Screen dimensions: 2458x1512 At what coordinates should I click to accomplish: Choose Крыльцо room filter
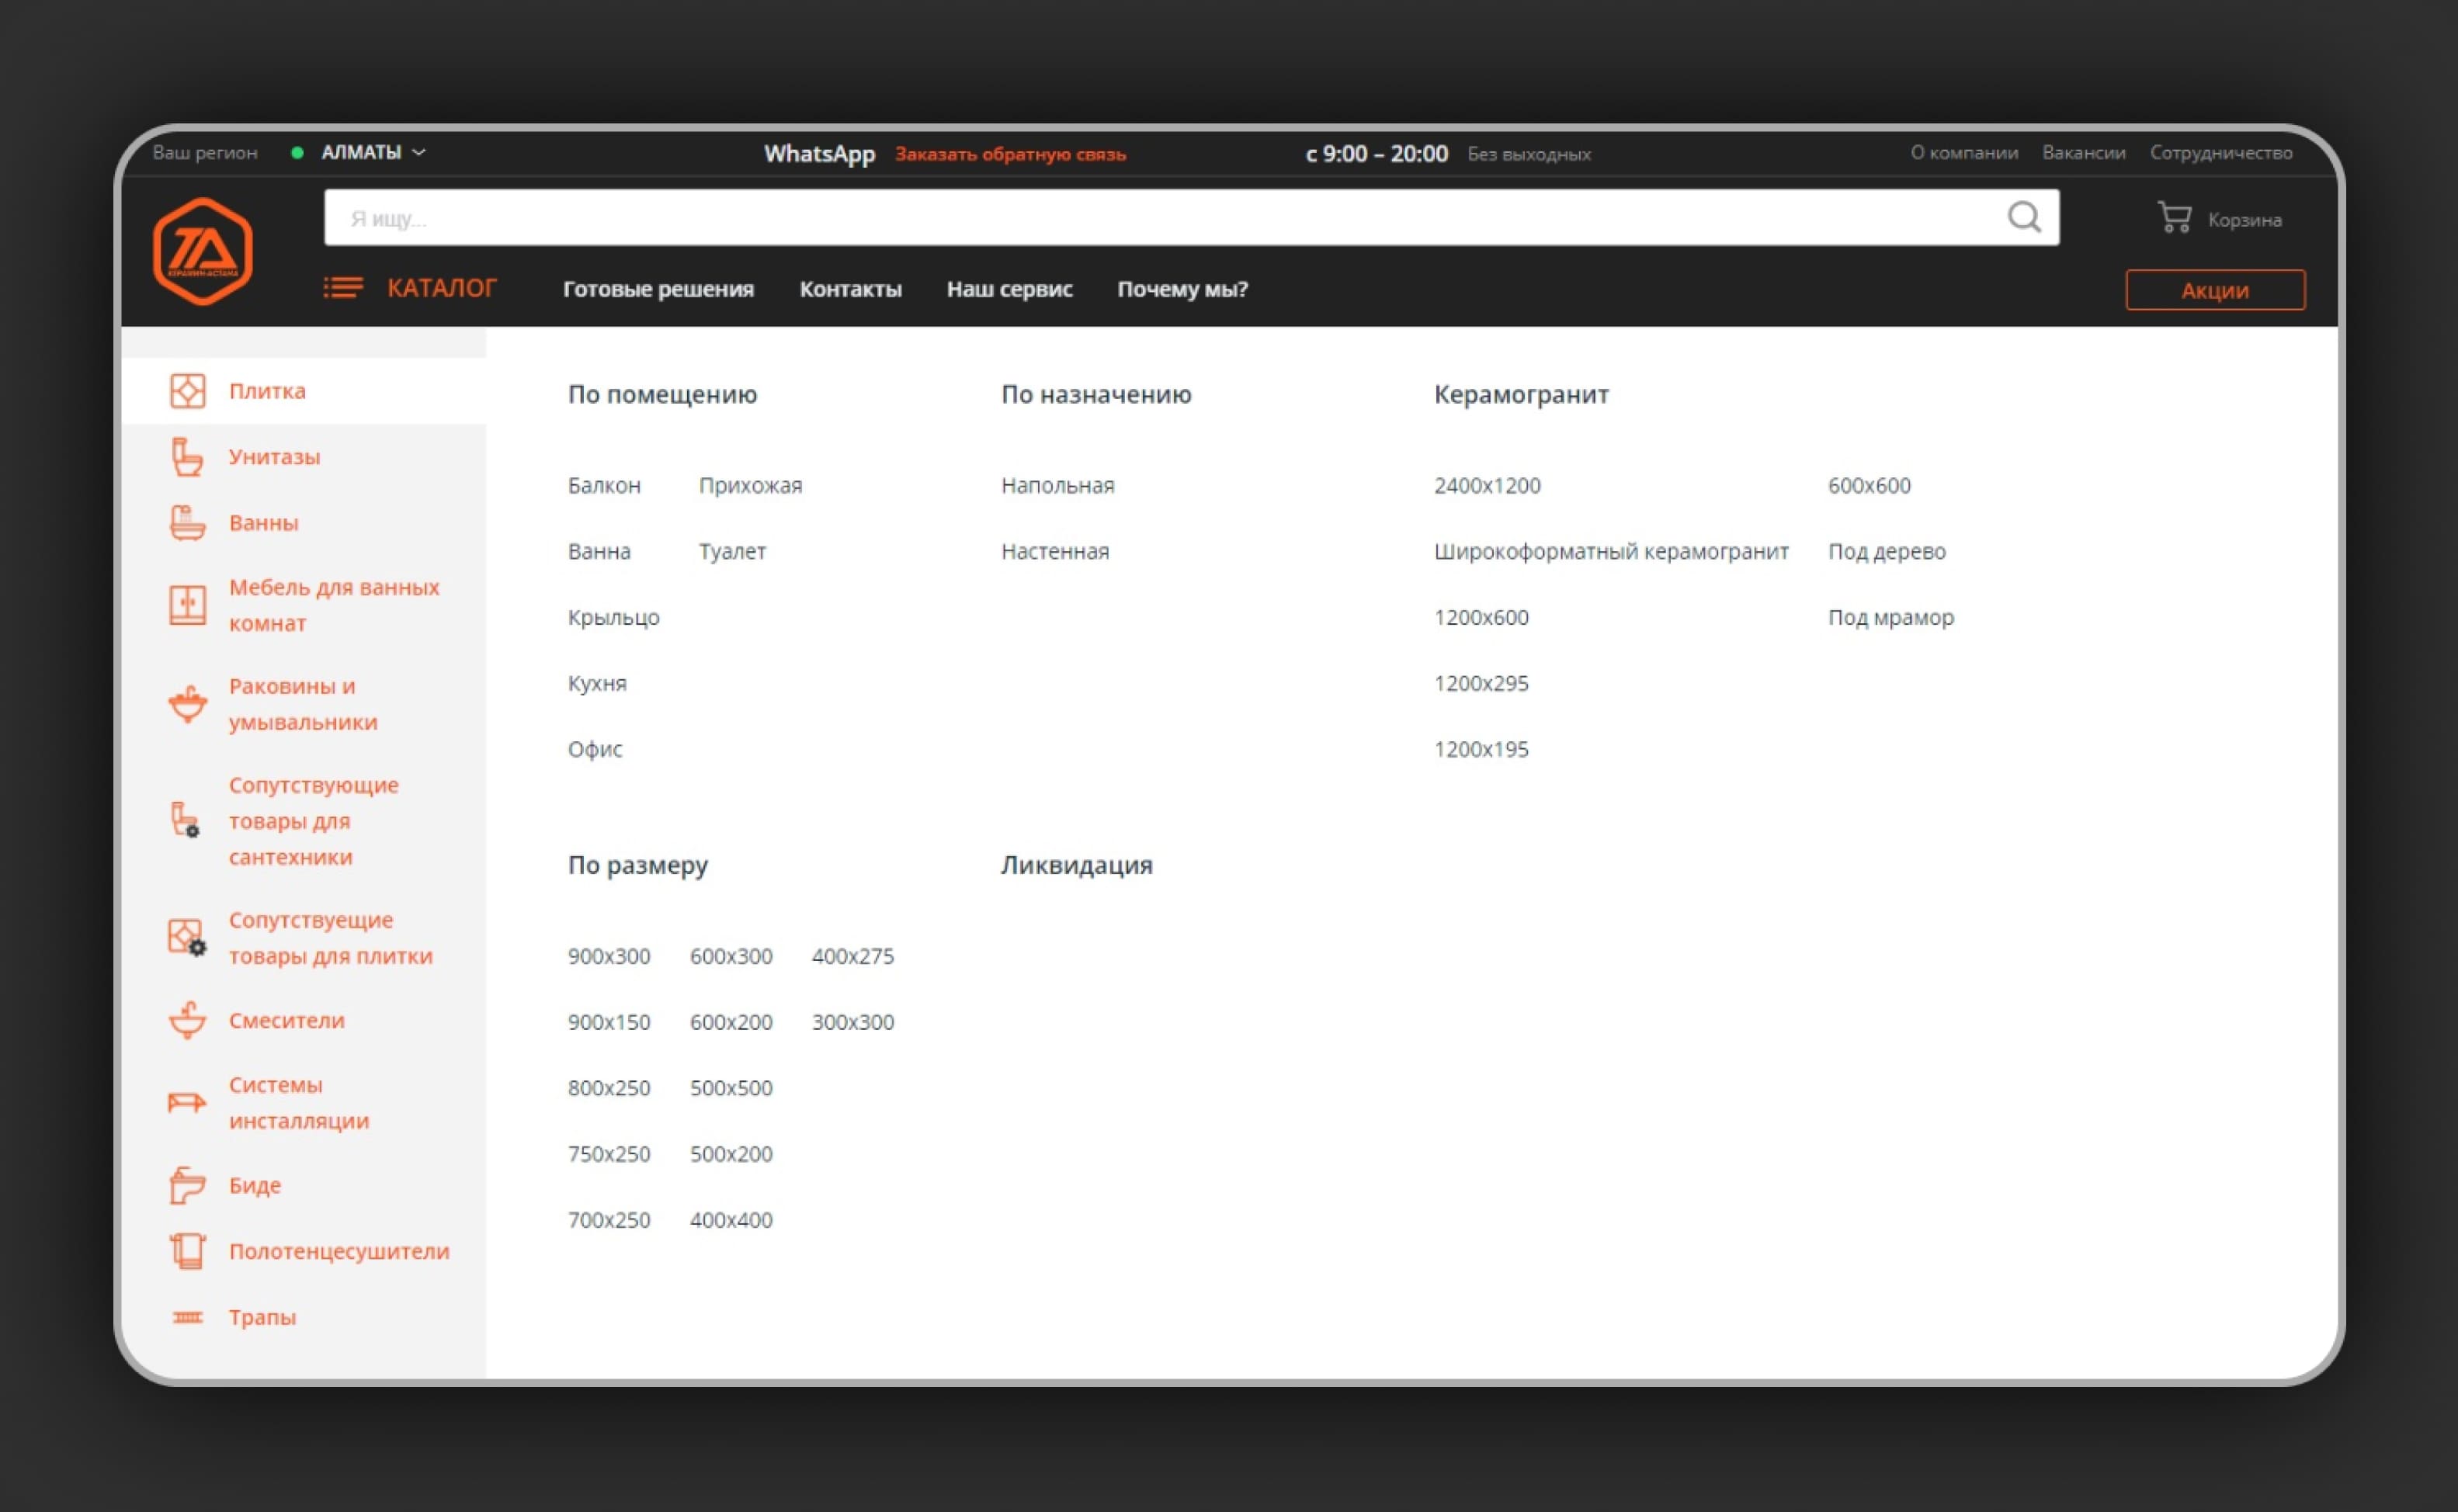(x=614, y=617)
